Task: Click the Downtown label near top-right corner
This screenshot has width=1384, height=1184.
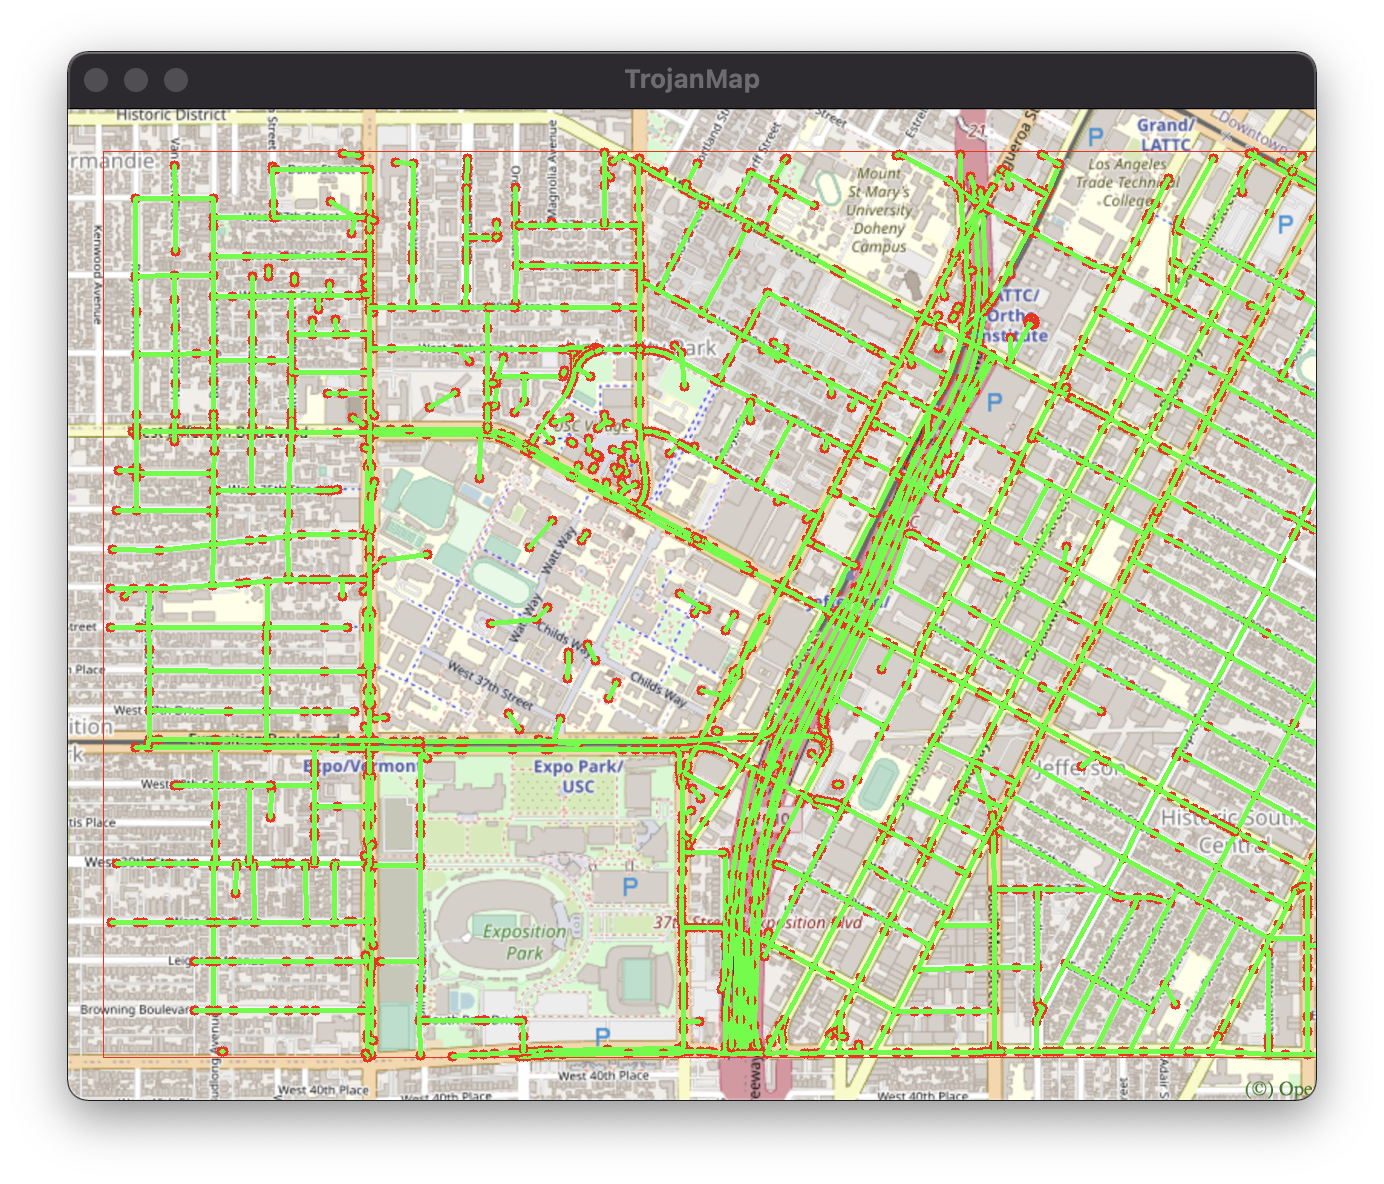Action: click(x=1256, y=130)
